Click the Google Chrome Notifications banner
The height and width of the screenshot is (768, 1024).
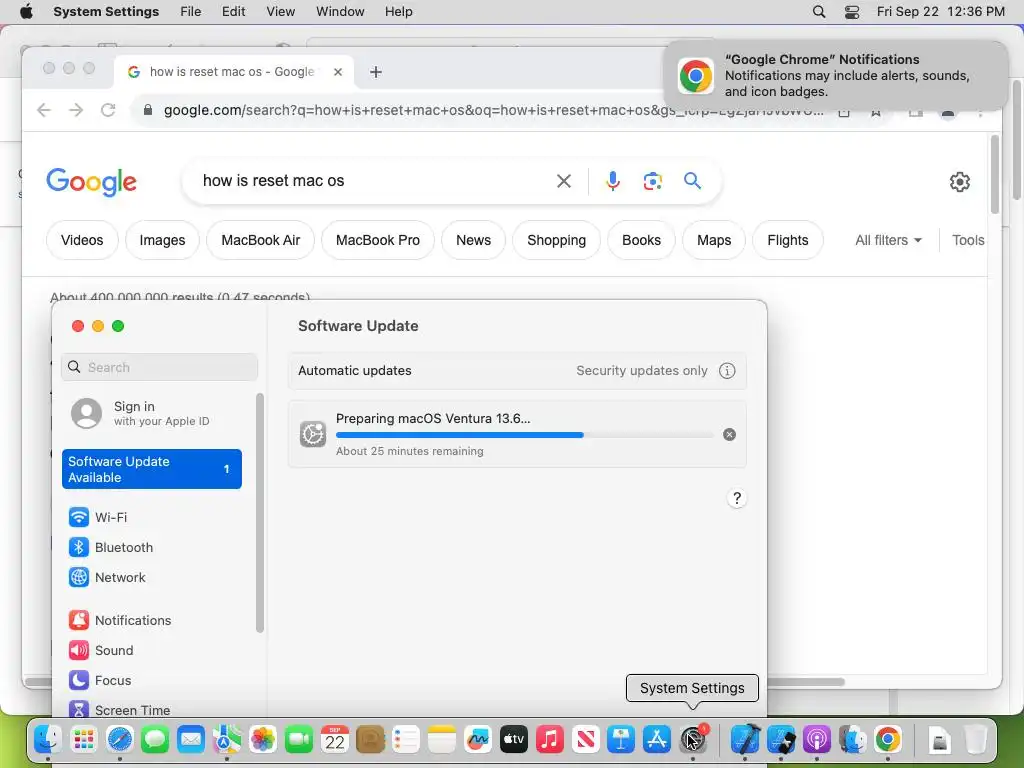tap(836, 76)
